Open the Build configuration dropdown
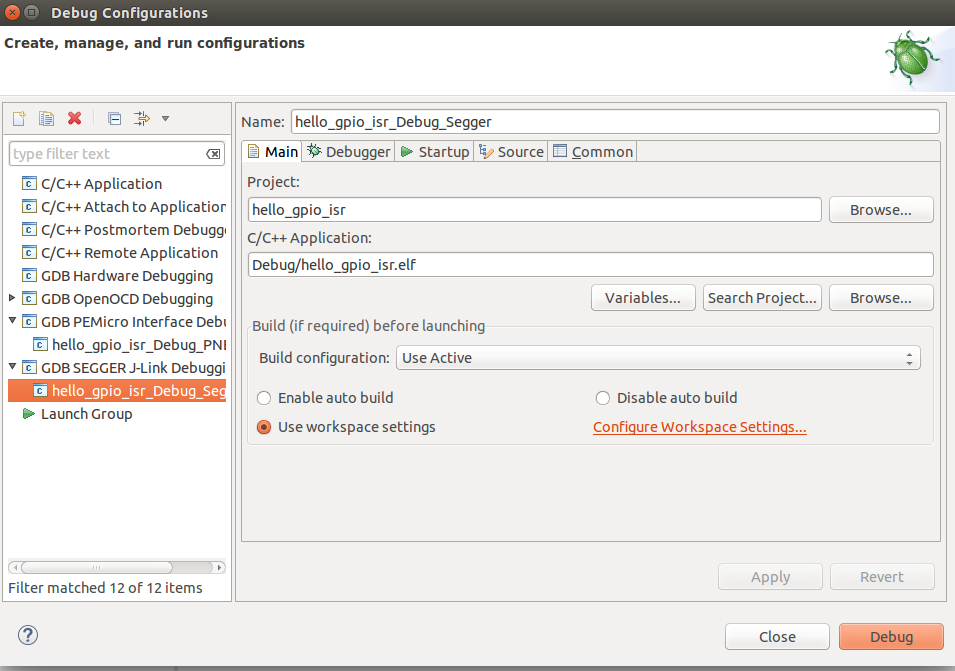955x671 pixels. click(659, 358)
